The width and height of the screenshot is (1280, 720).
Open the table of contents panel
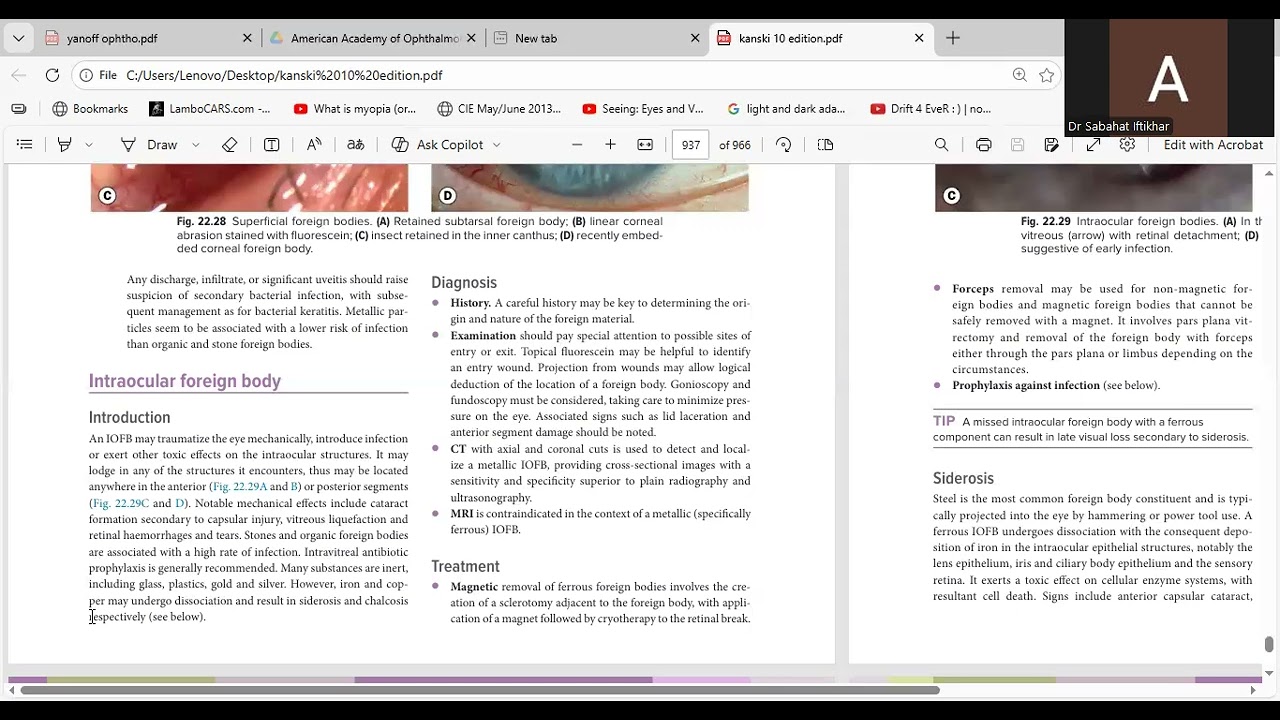25,145
